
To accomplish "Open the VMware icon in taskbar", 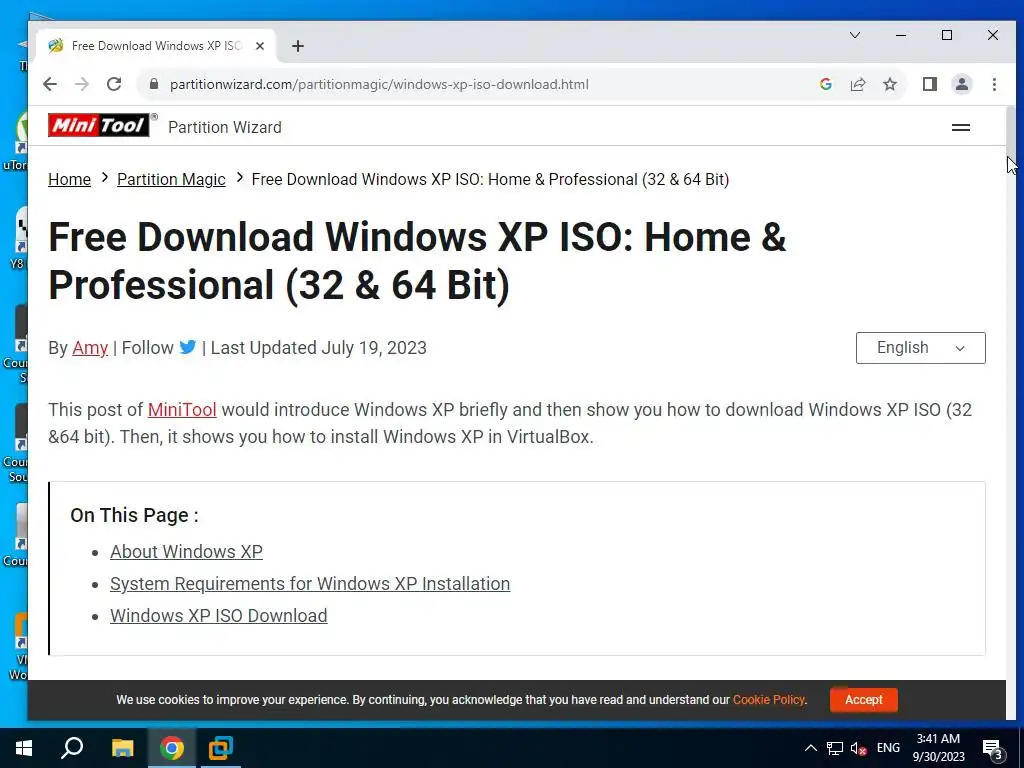I will click(x=221, y=748).
